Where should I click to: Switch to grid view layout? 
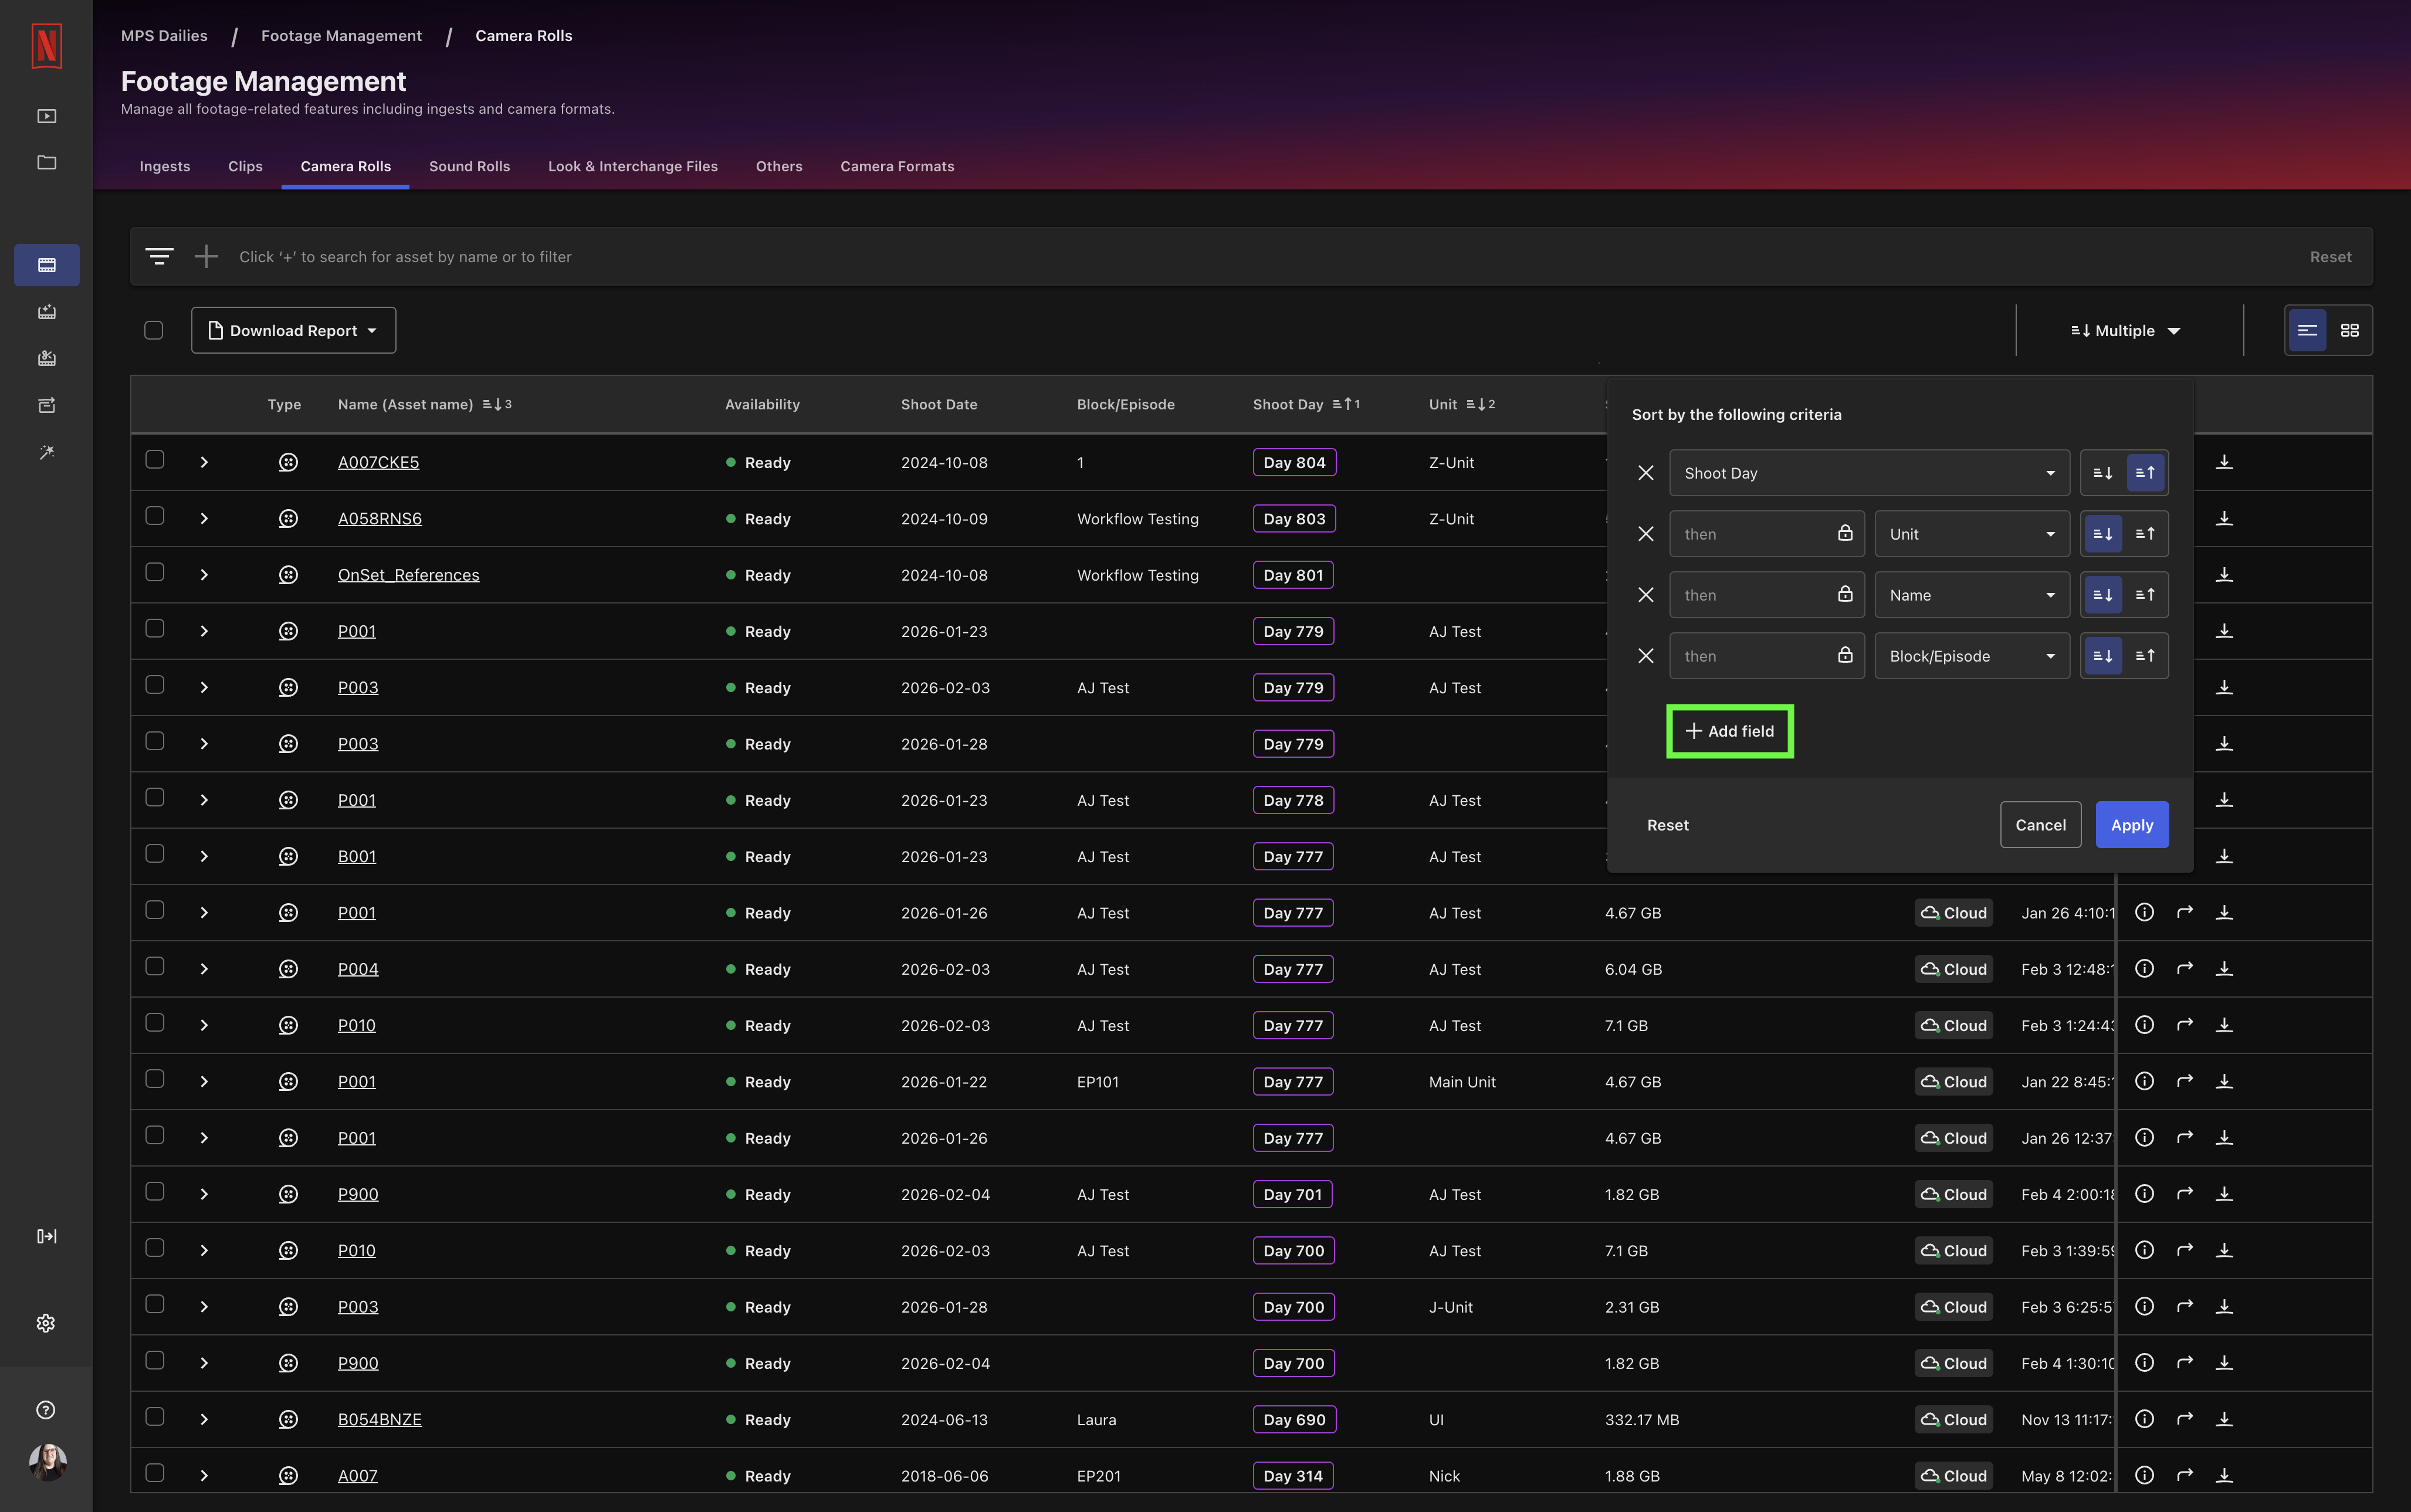(x=2349, y=330)
